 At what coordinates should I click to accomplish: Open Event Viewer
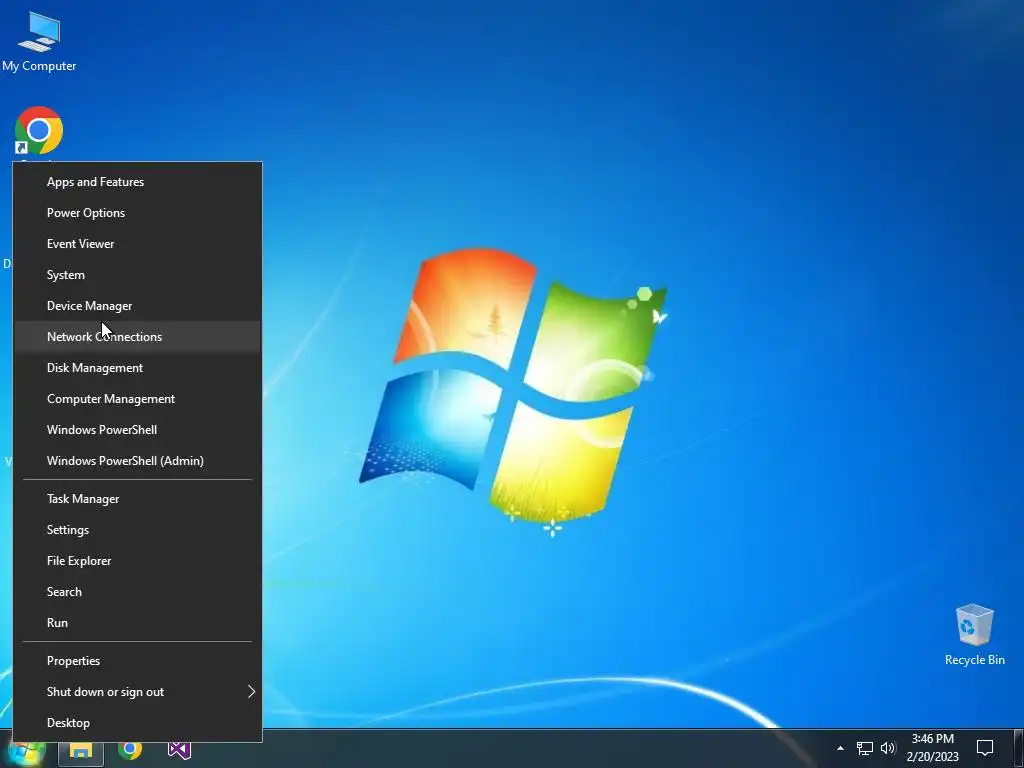click(138, 244)
